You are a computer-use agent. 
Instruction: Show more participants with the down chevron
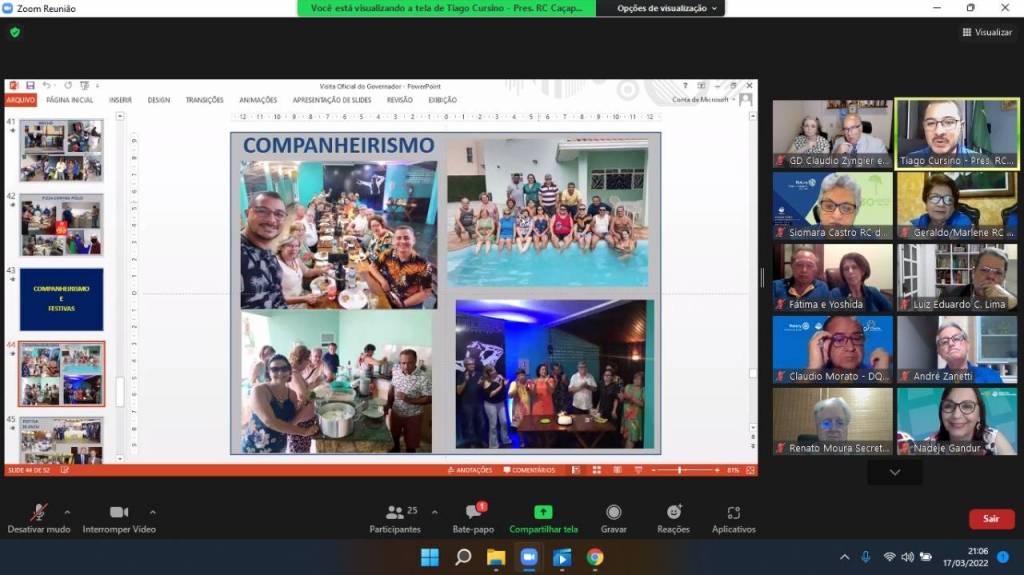pos(894,472)
